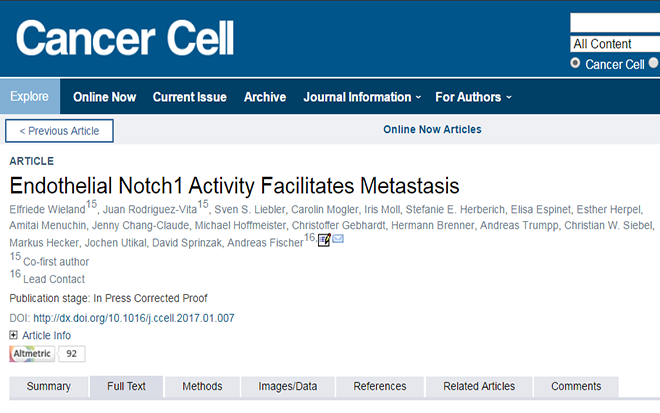Open the Altmetric score 92 box
Screen dimensions: 660x413
click(72, 354)
